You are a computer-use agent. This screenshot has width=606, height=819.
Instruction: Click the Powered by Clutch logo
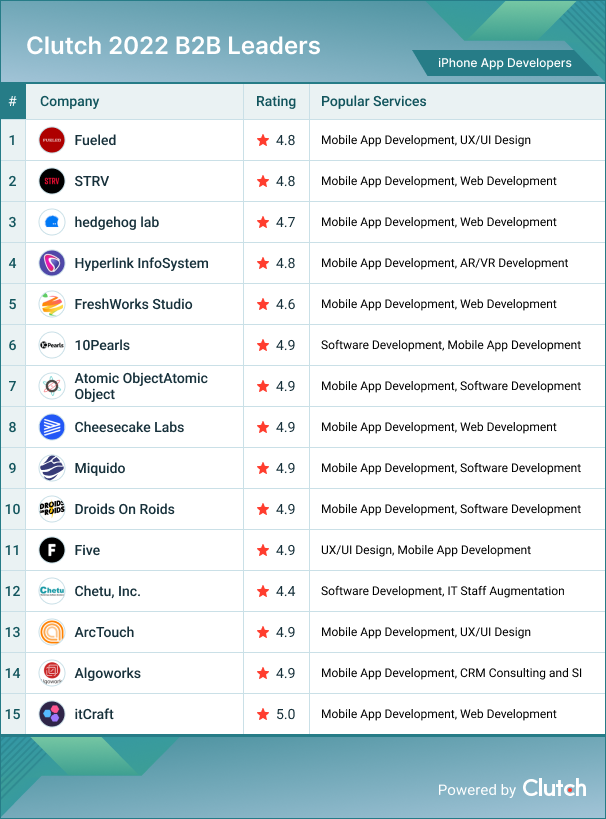554,788
